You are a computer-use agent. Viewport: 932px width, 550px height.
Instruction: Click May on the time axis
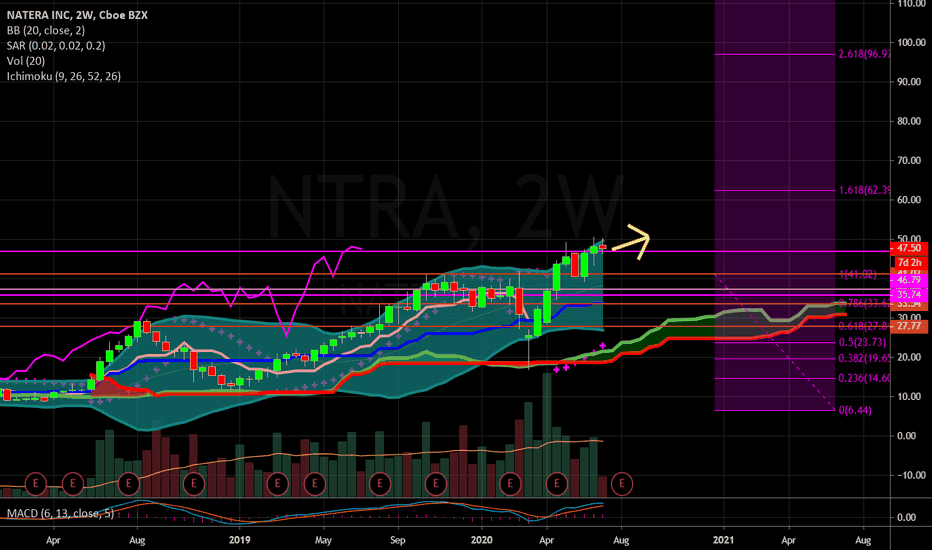(x=323, y=540)
